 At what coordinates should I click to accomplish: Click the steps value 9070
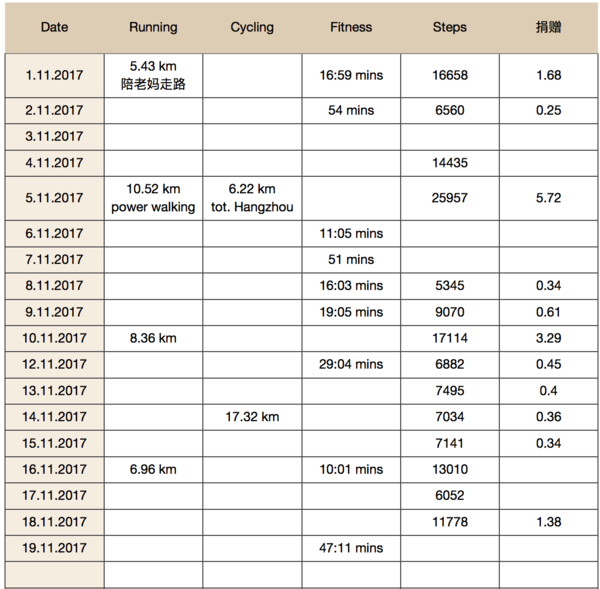(x=450, y=312)
